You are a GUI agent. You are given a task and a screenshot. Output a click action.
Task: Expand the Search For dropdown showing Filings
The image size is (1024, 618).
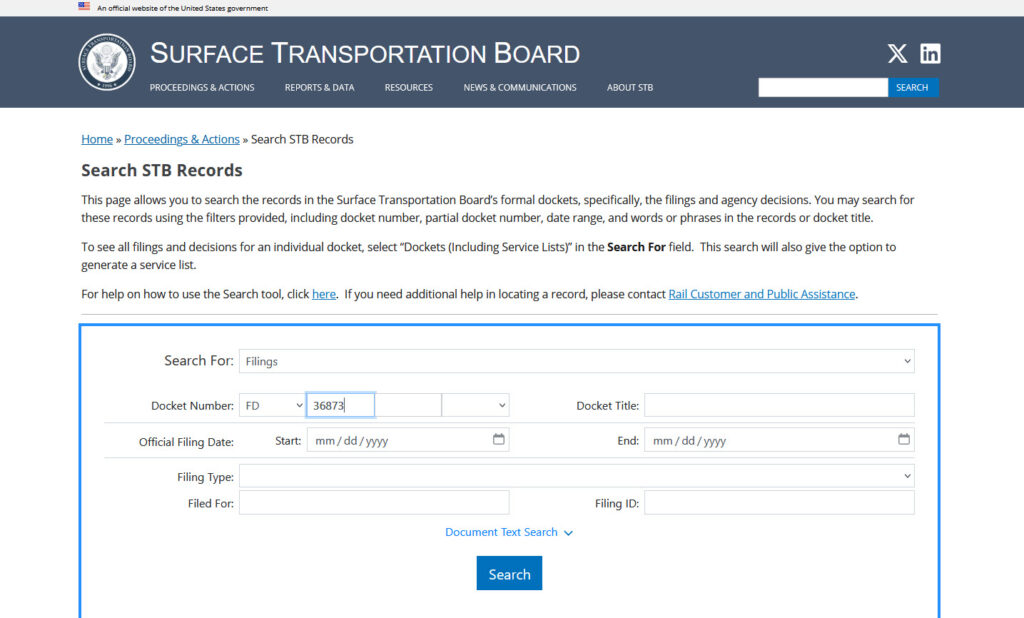point(576,361)
